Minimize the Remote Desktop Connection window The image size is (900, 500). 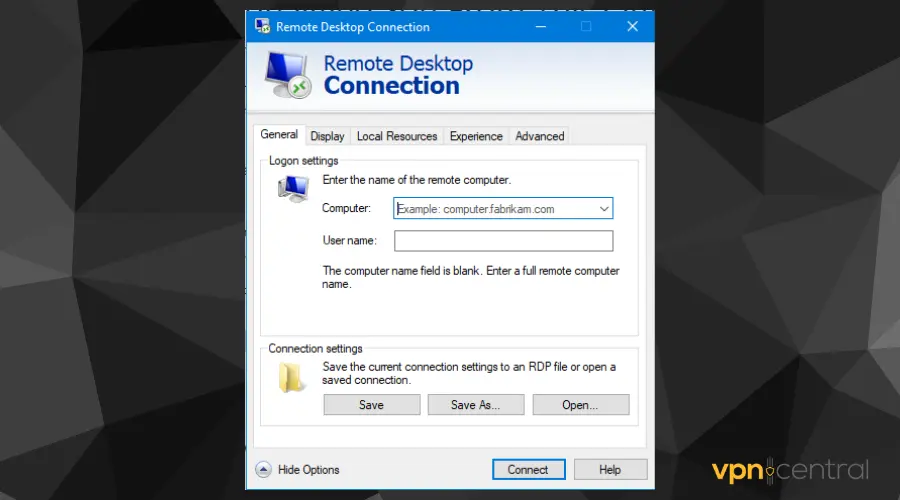tap(541, 26)
